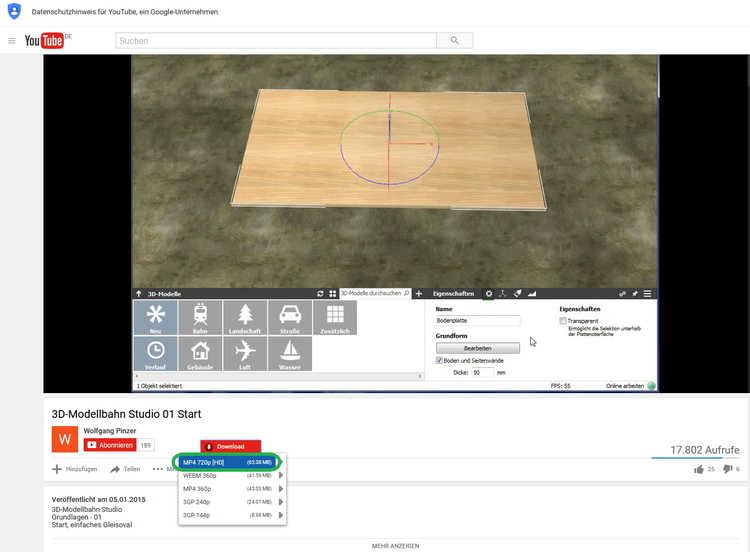
Task: Expand the WEBM 360p arrow
Action: tap(280, 475)
